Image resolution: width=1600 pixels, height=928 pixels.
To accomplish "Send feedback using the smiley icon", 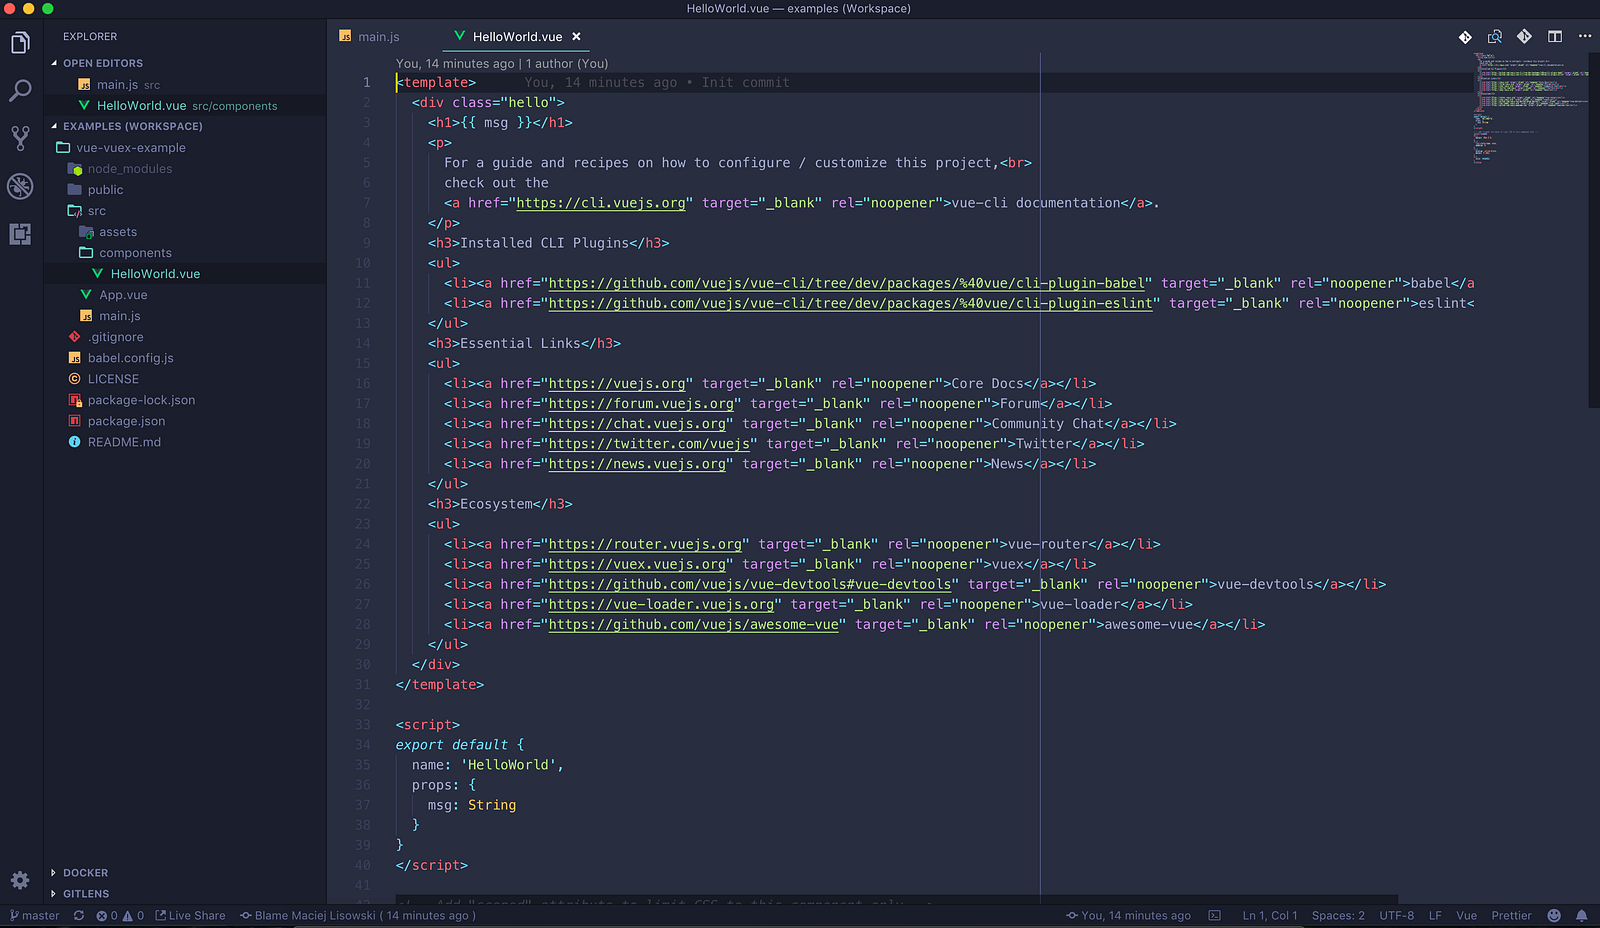I will coord(1554,916).
